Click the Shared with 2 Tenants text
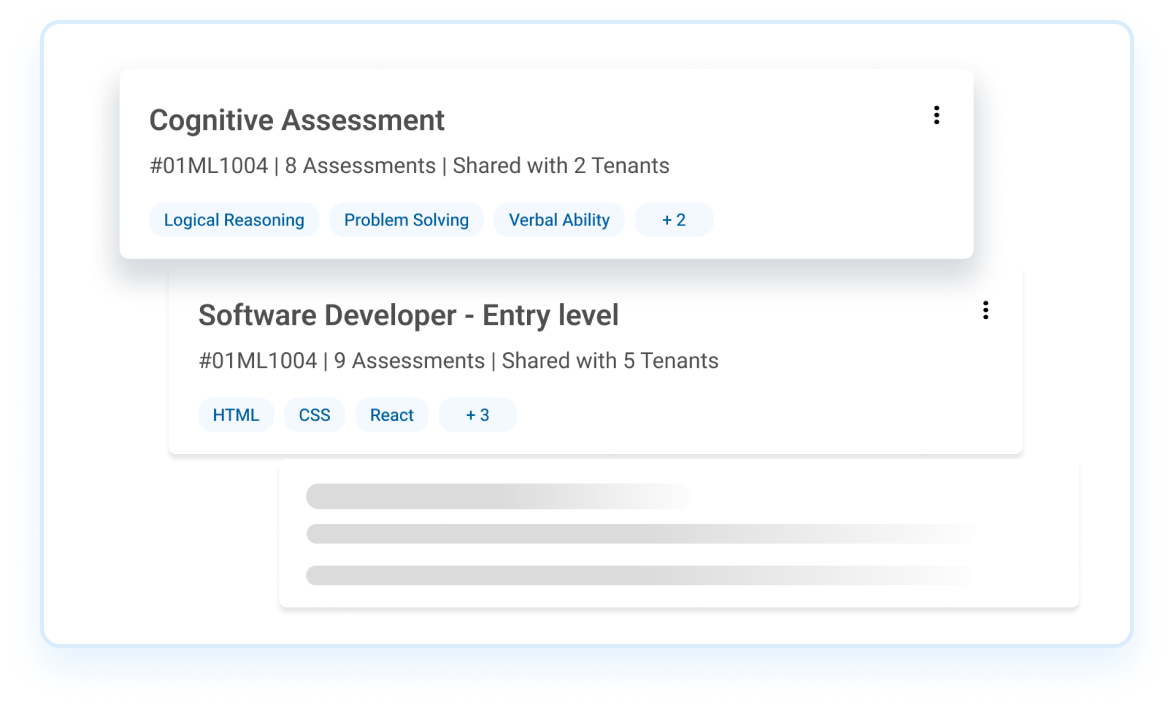The width and height of the screenshot is (1174, 708). pos(560,166)
